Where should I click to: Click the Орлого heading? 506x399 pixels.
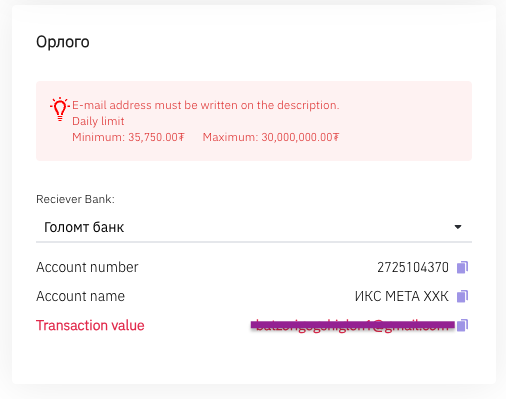(x=63, y=42)
